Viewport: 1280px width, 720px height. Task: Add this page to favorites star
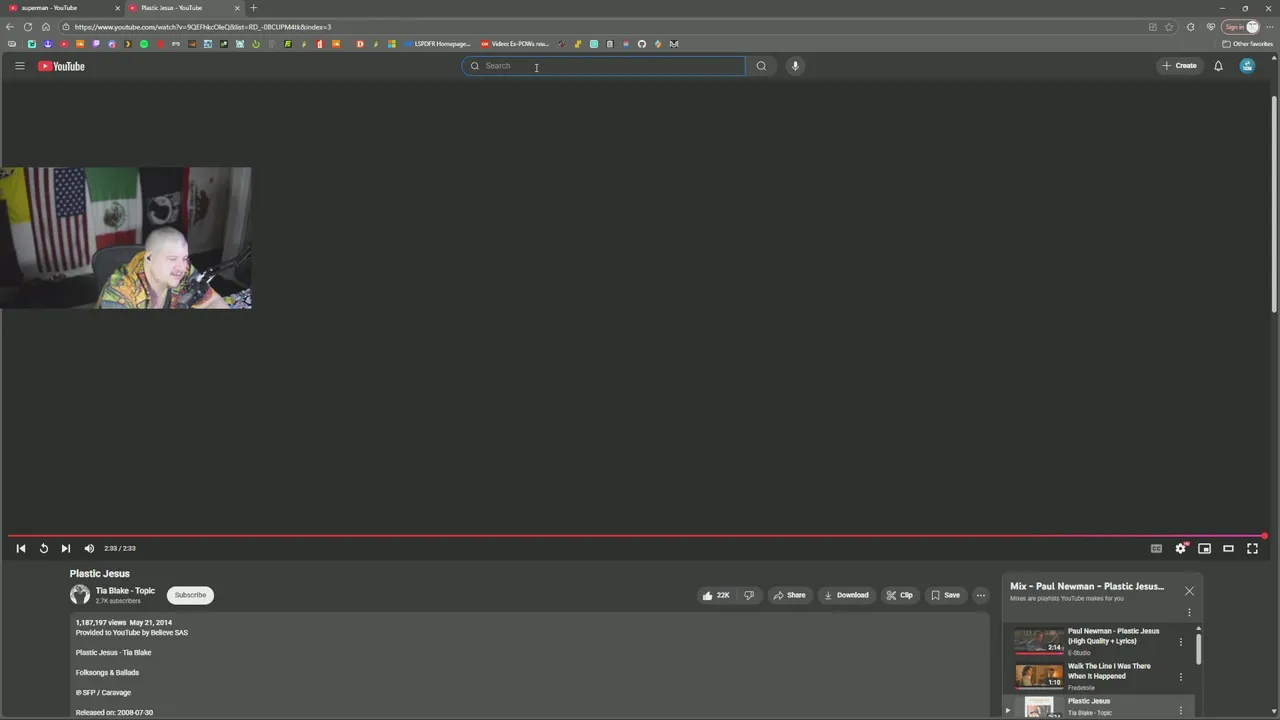pyautogui.click(x=1169, y=27)
